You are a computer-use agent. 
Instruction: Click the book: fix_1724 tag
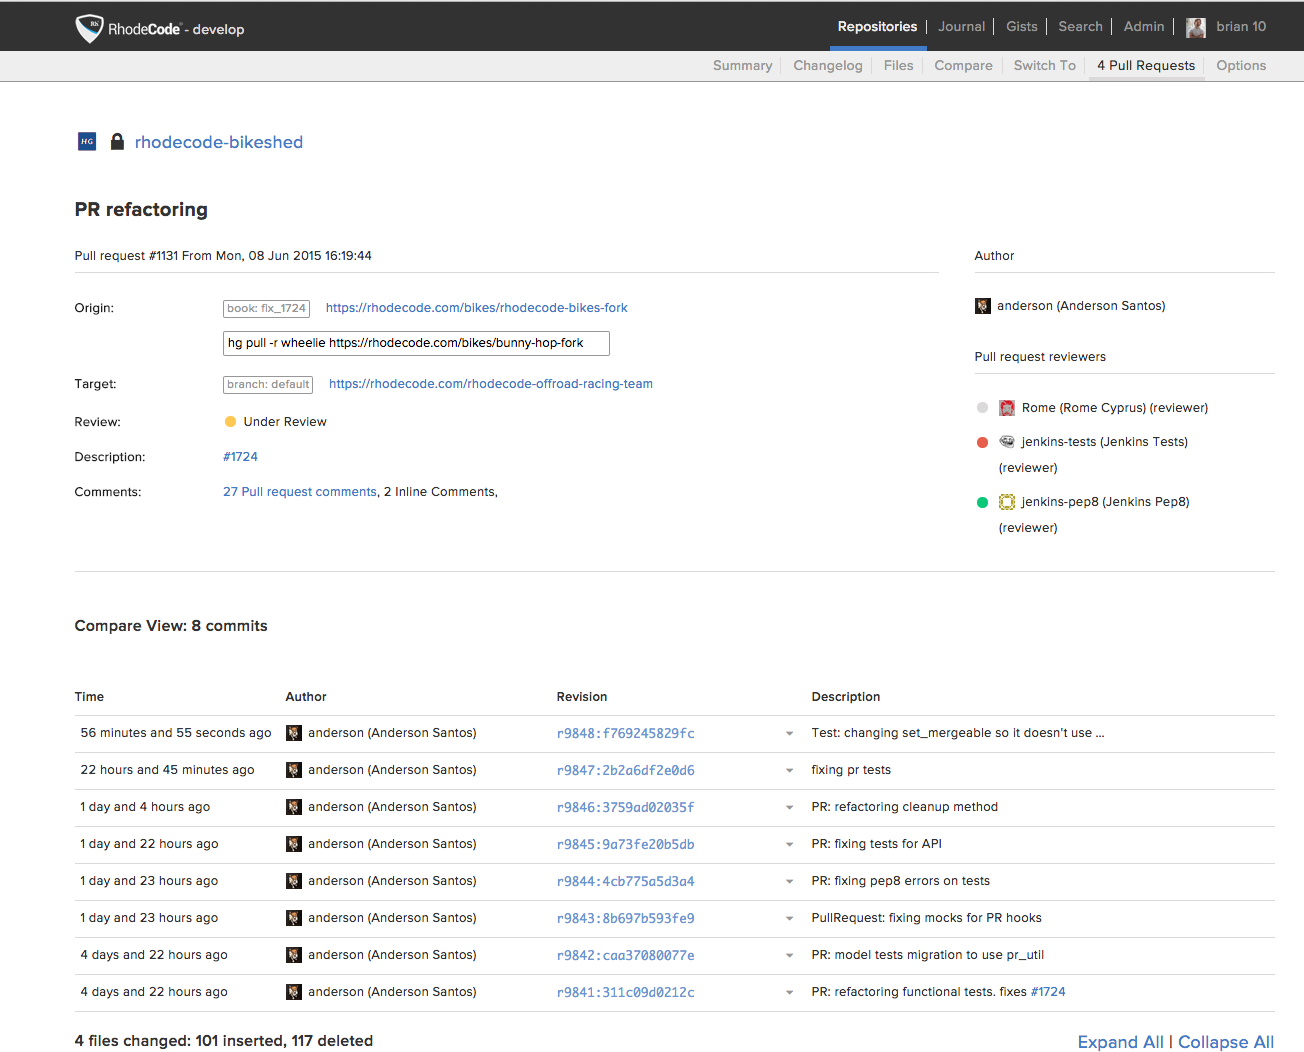(x=266, y=309)
